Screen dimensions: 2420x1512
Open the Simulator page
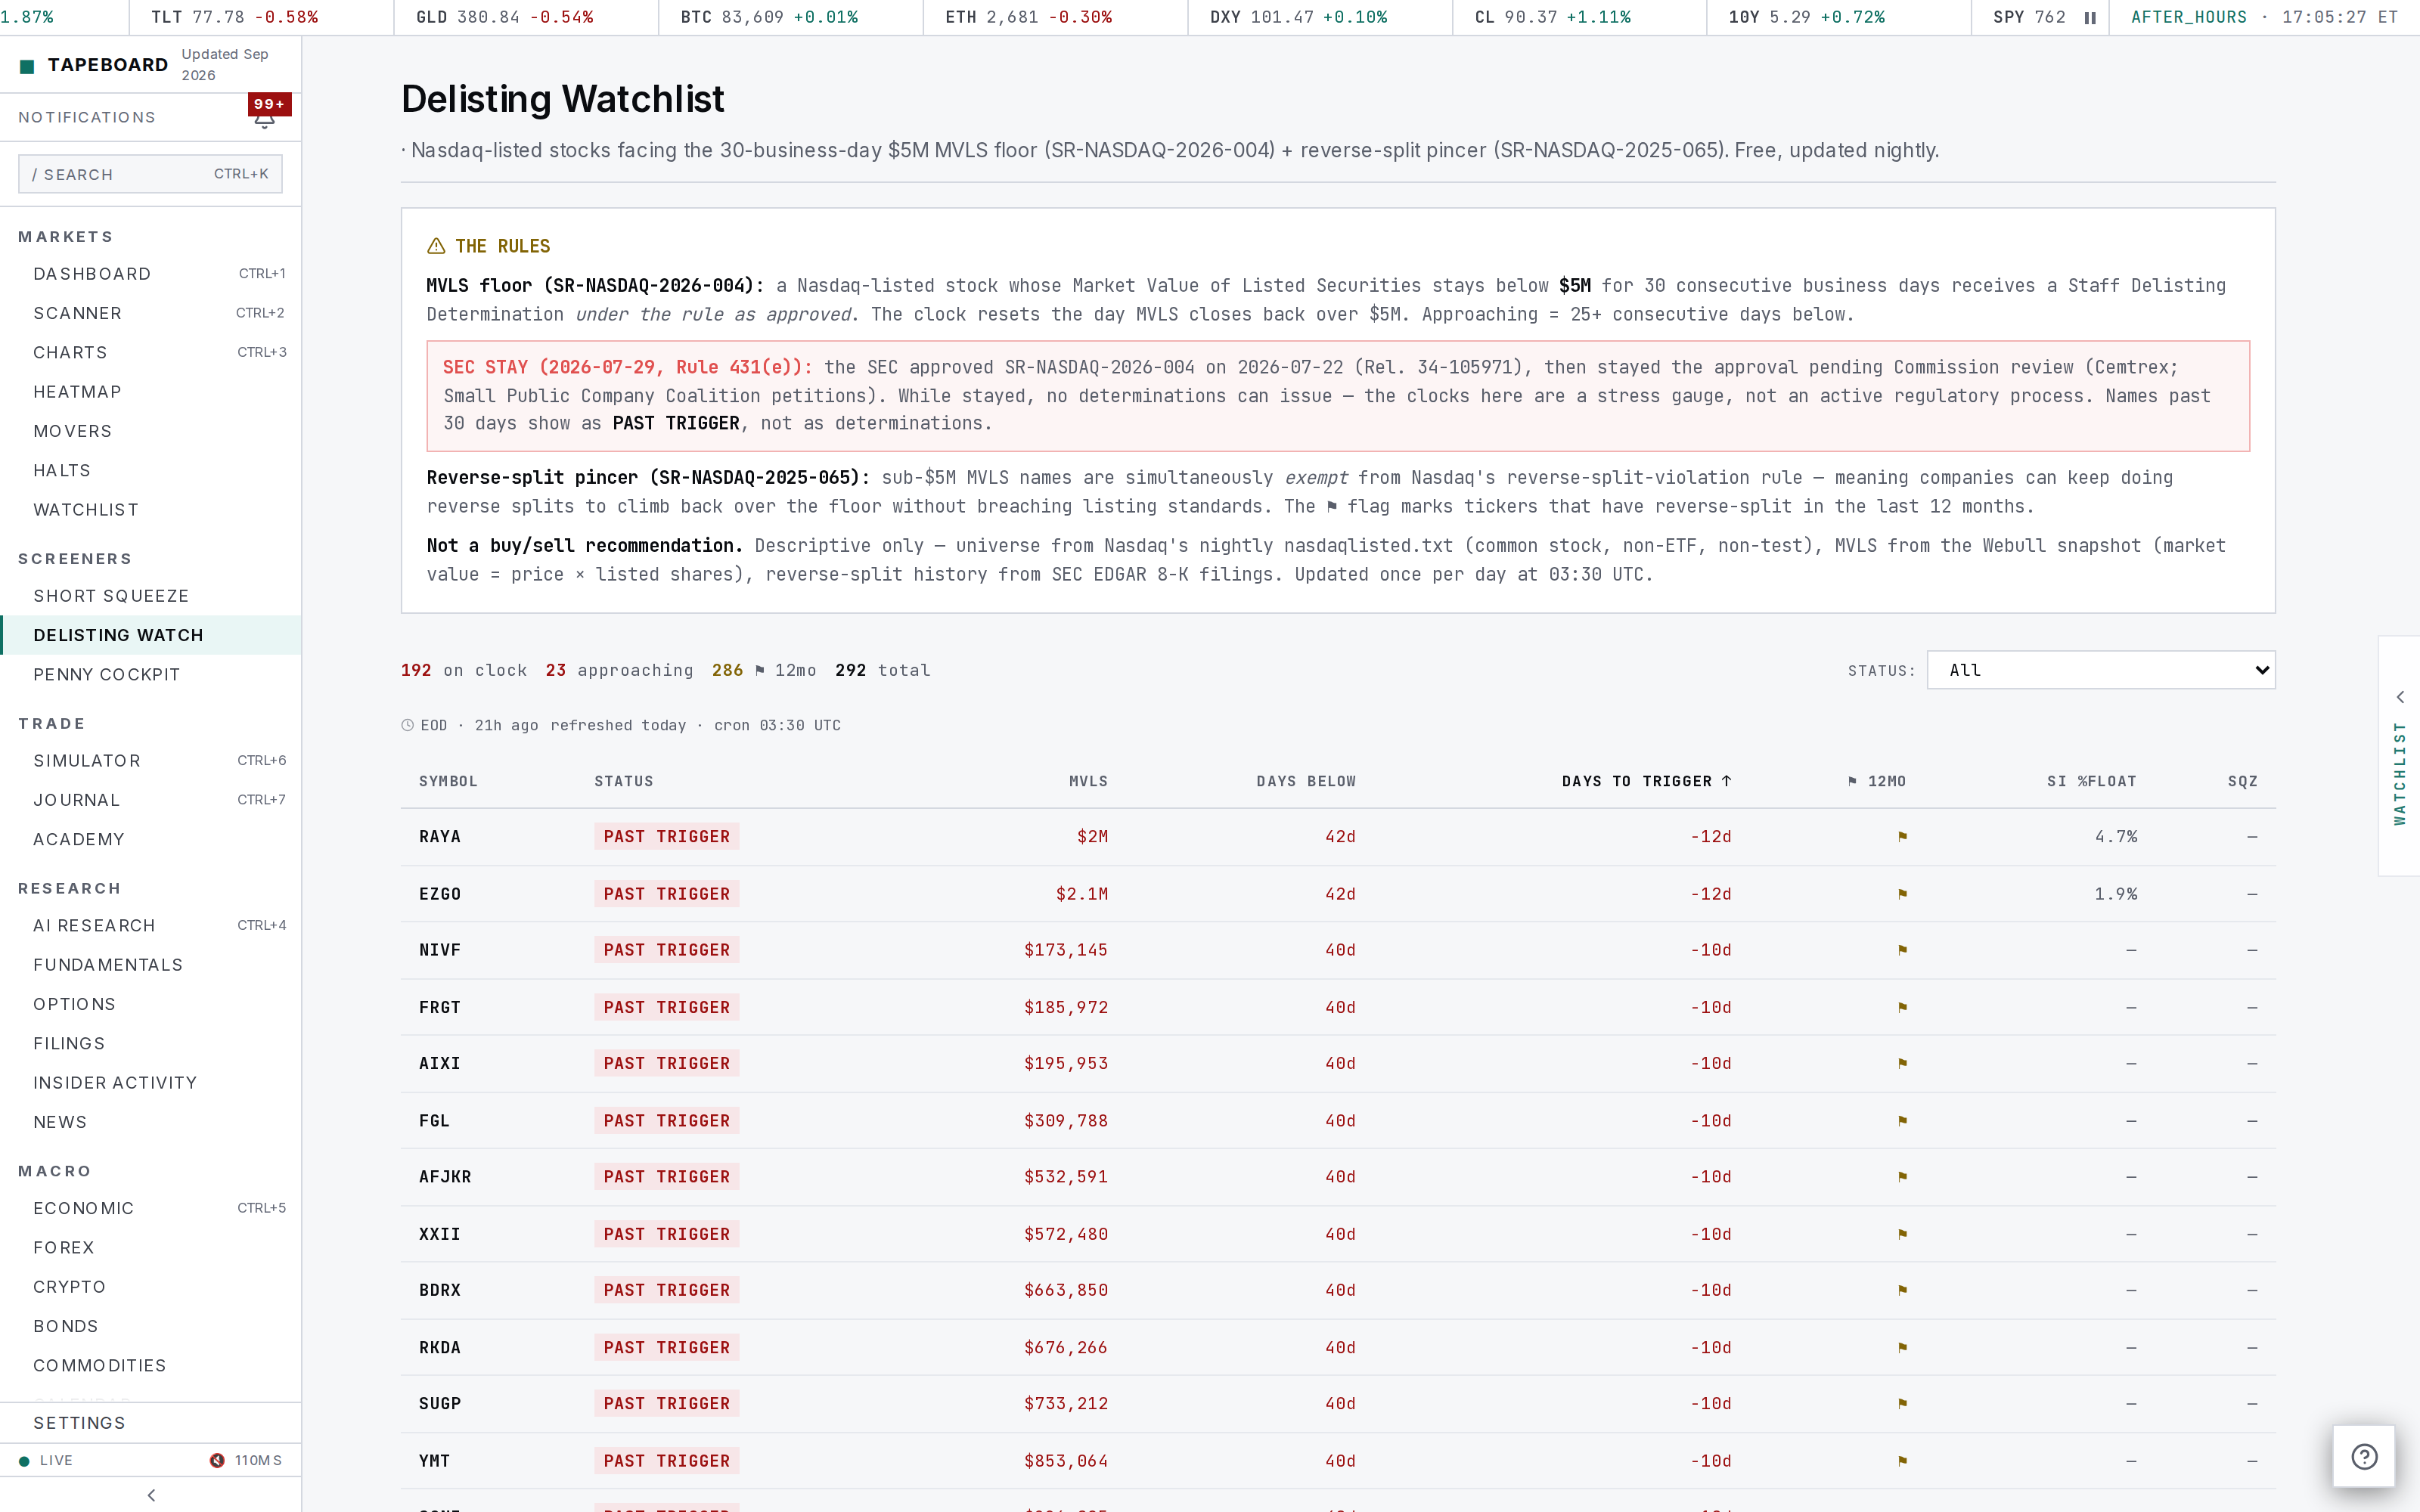(x=151, y=761)
